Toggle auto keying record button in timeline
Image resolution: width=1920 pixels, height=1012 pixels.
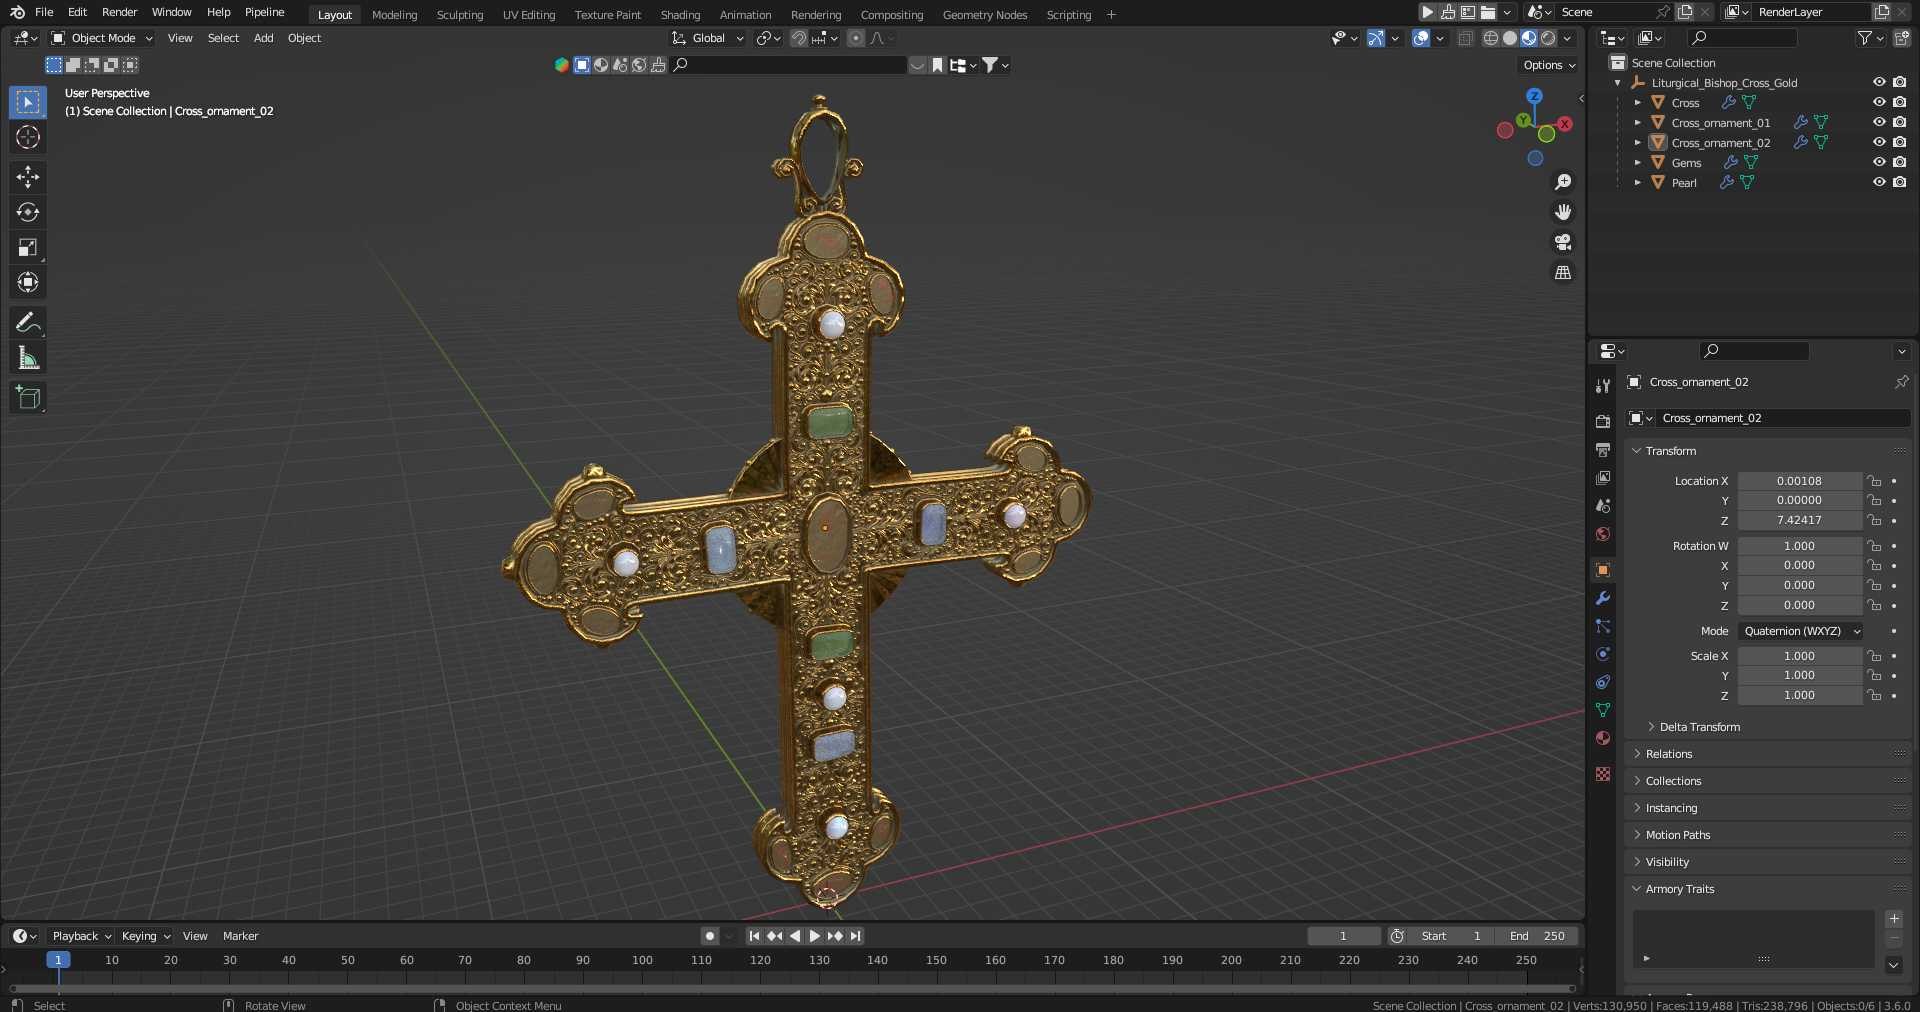[x=710, y=936]
